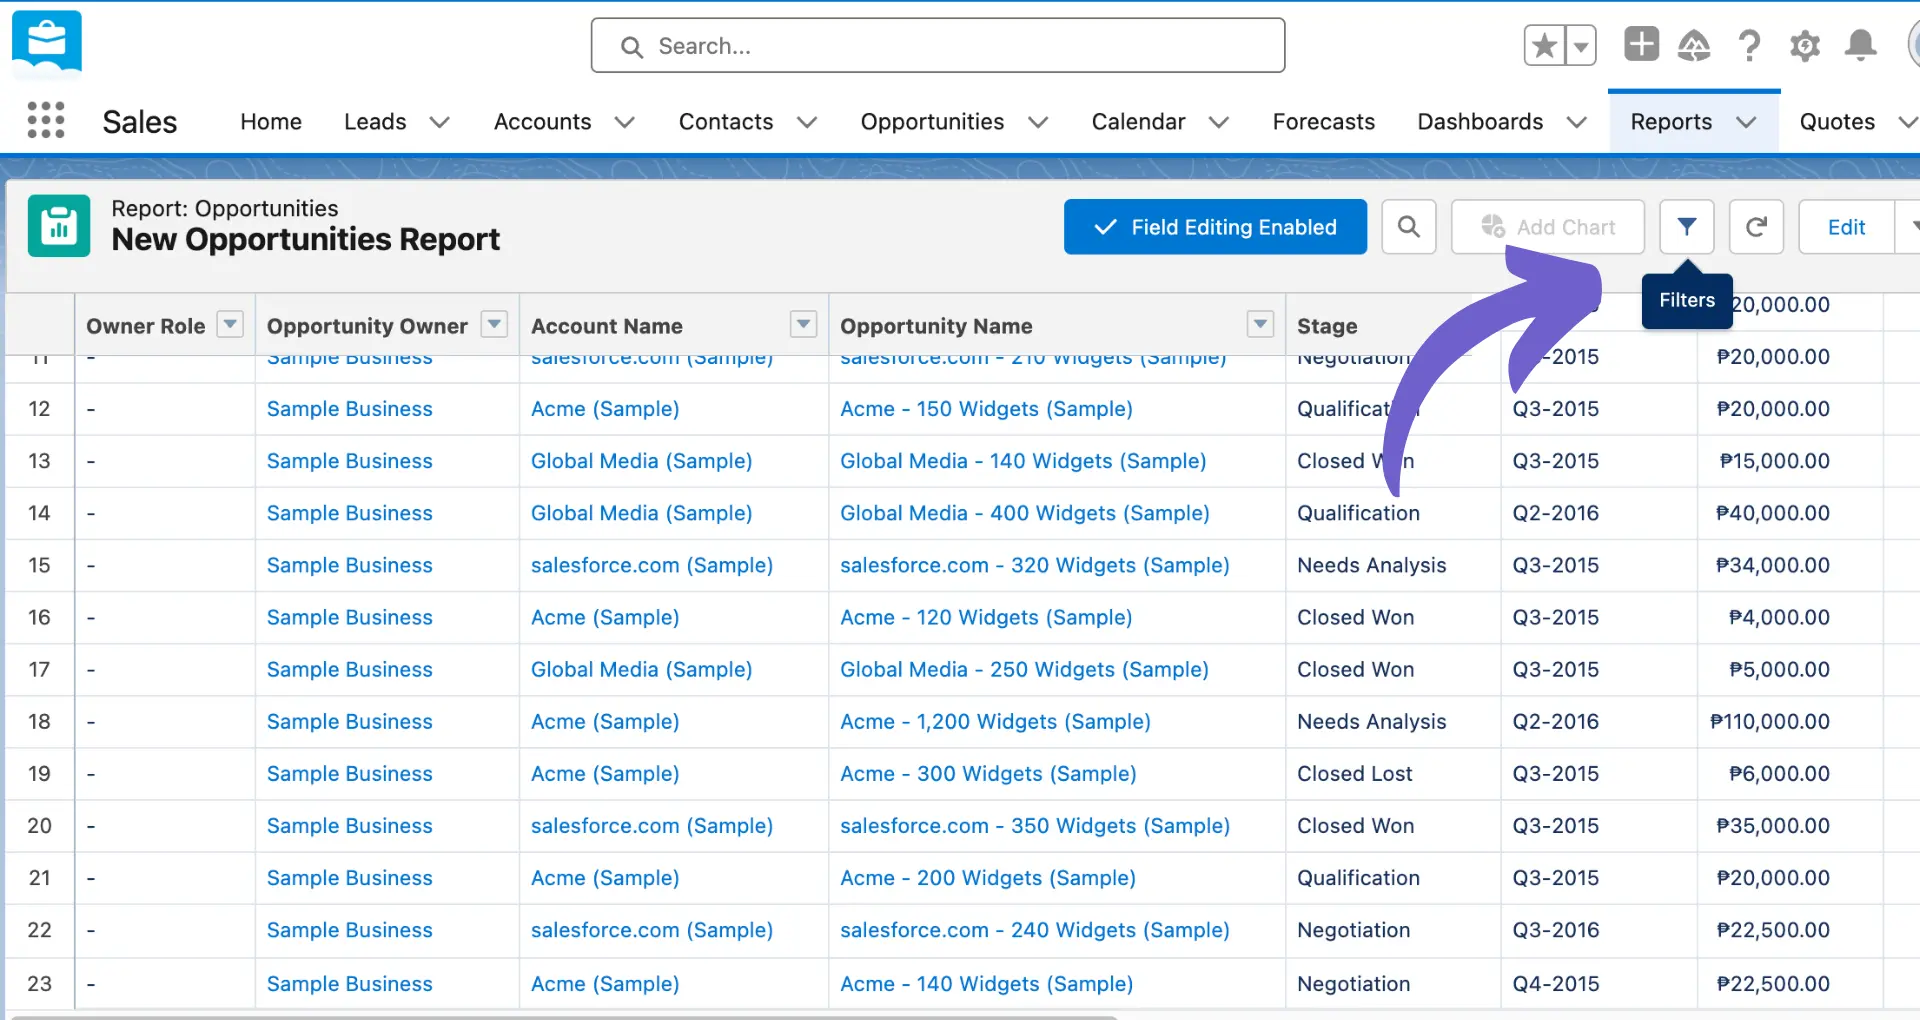Click the horizontal scrollbar below the report table

pyautogui.click(x=565, y=1016)
